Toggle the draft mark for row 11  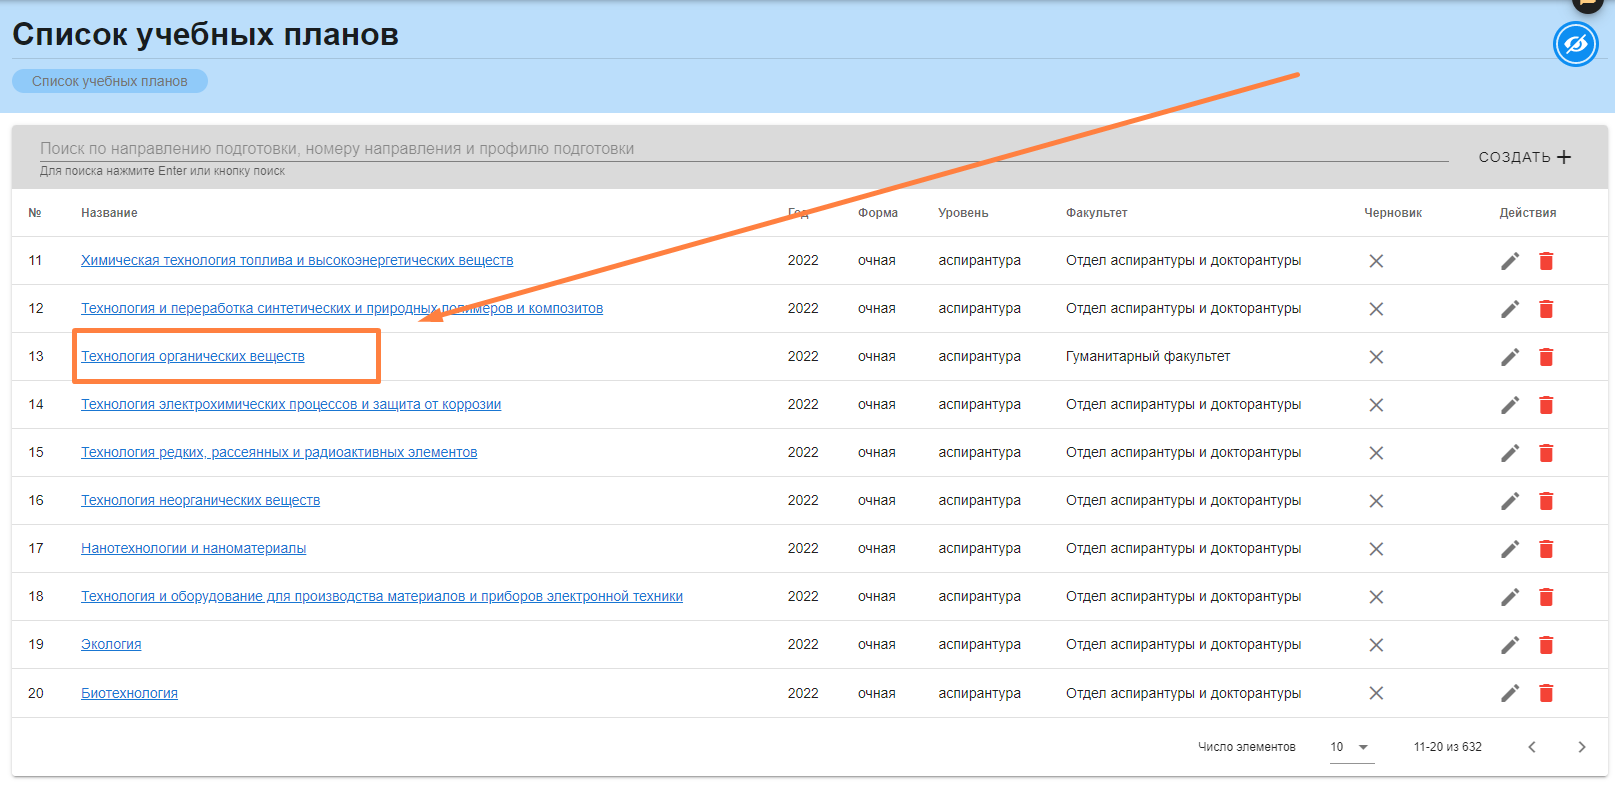pos(1376,261)
